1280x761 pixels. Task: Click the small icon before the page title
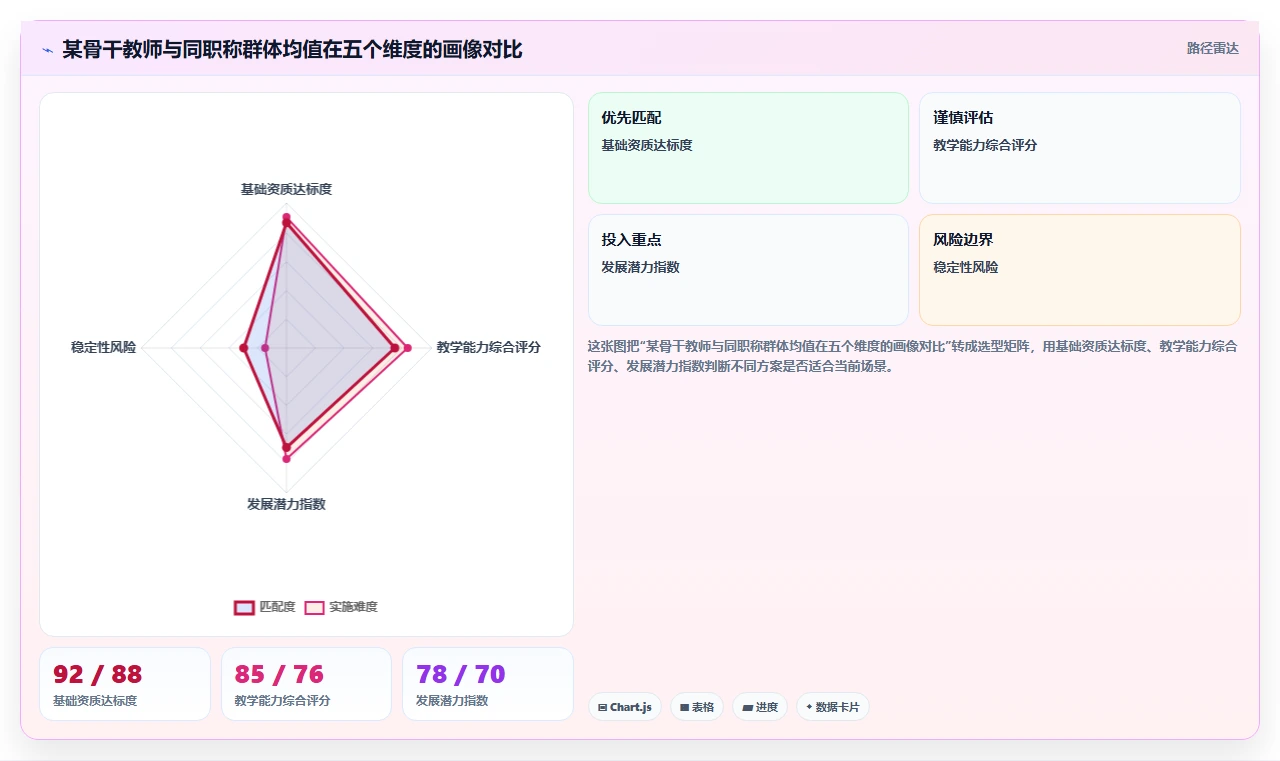[47, 50]
